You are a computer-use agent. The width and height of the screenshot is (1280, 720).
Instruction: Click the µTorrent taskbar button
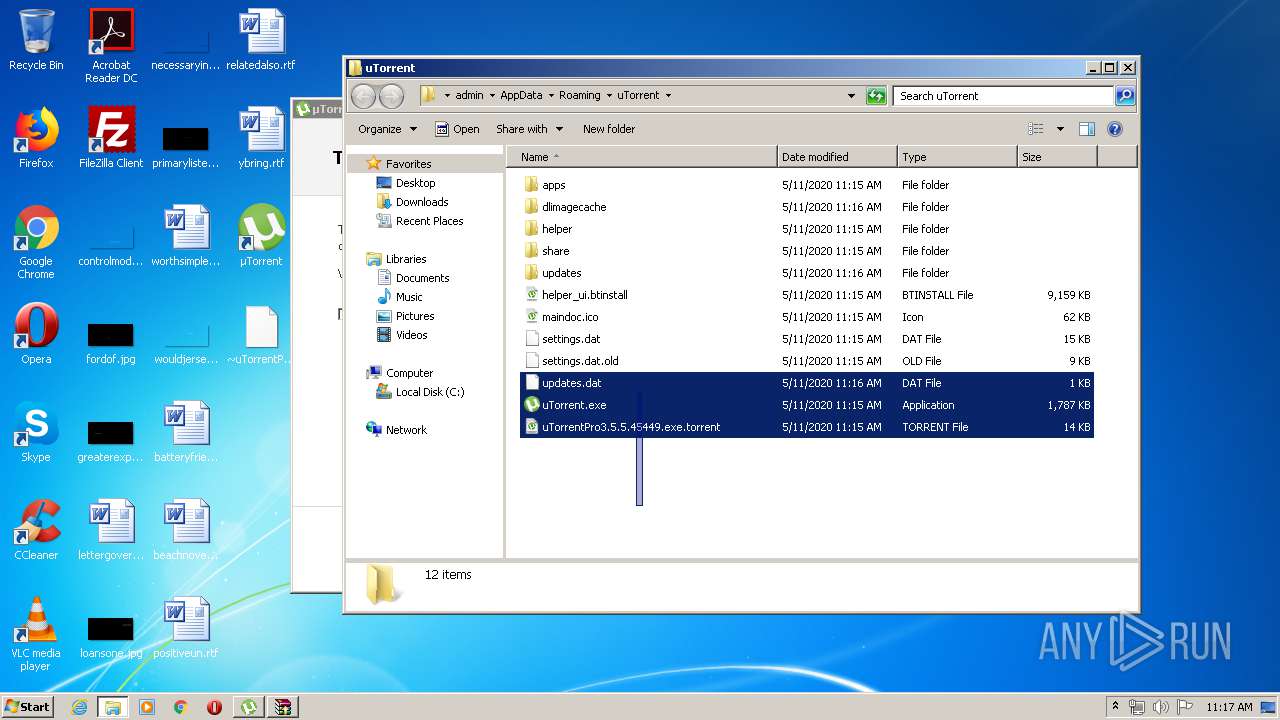[x=248, y=707]
